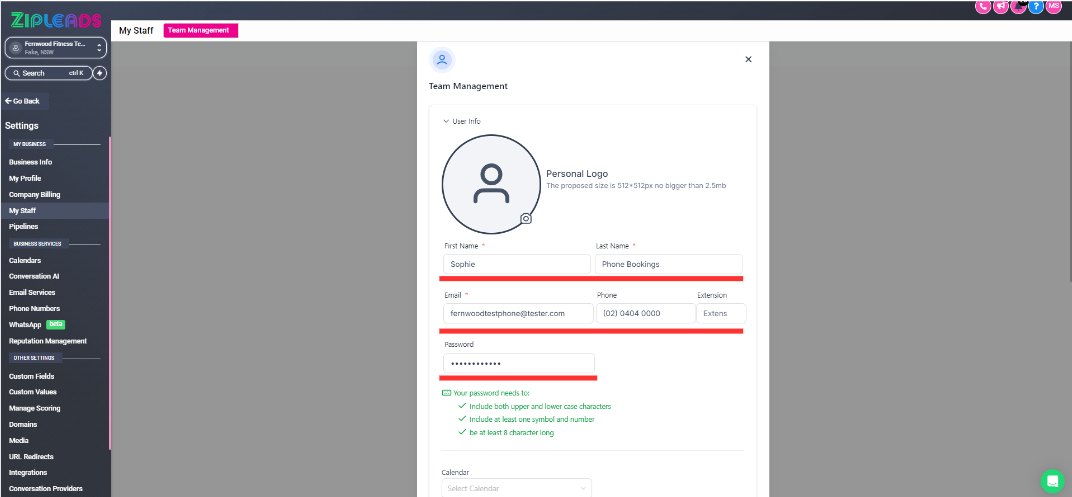Viewport: 1072px width, 497px height.
Task: Open Conversation Providers settings
Action: tap(46, 489)
